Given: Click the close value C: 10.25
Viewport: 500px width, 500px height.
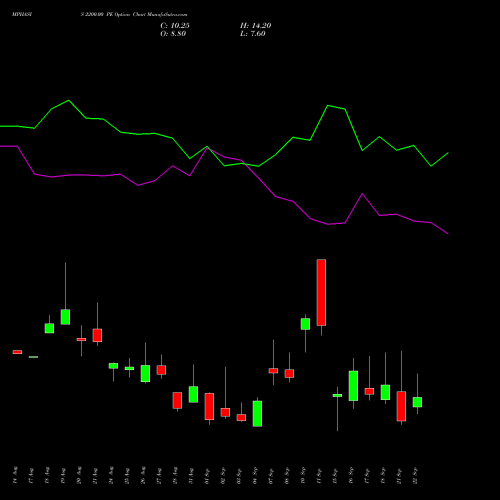Looking at the screenshot, I should click(x=175, y=26).
